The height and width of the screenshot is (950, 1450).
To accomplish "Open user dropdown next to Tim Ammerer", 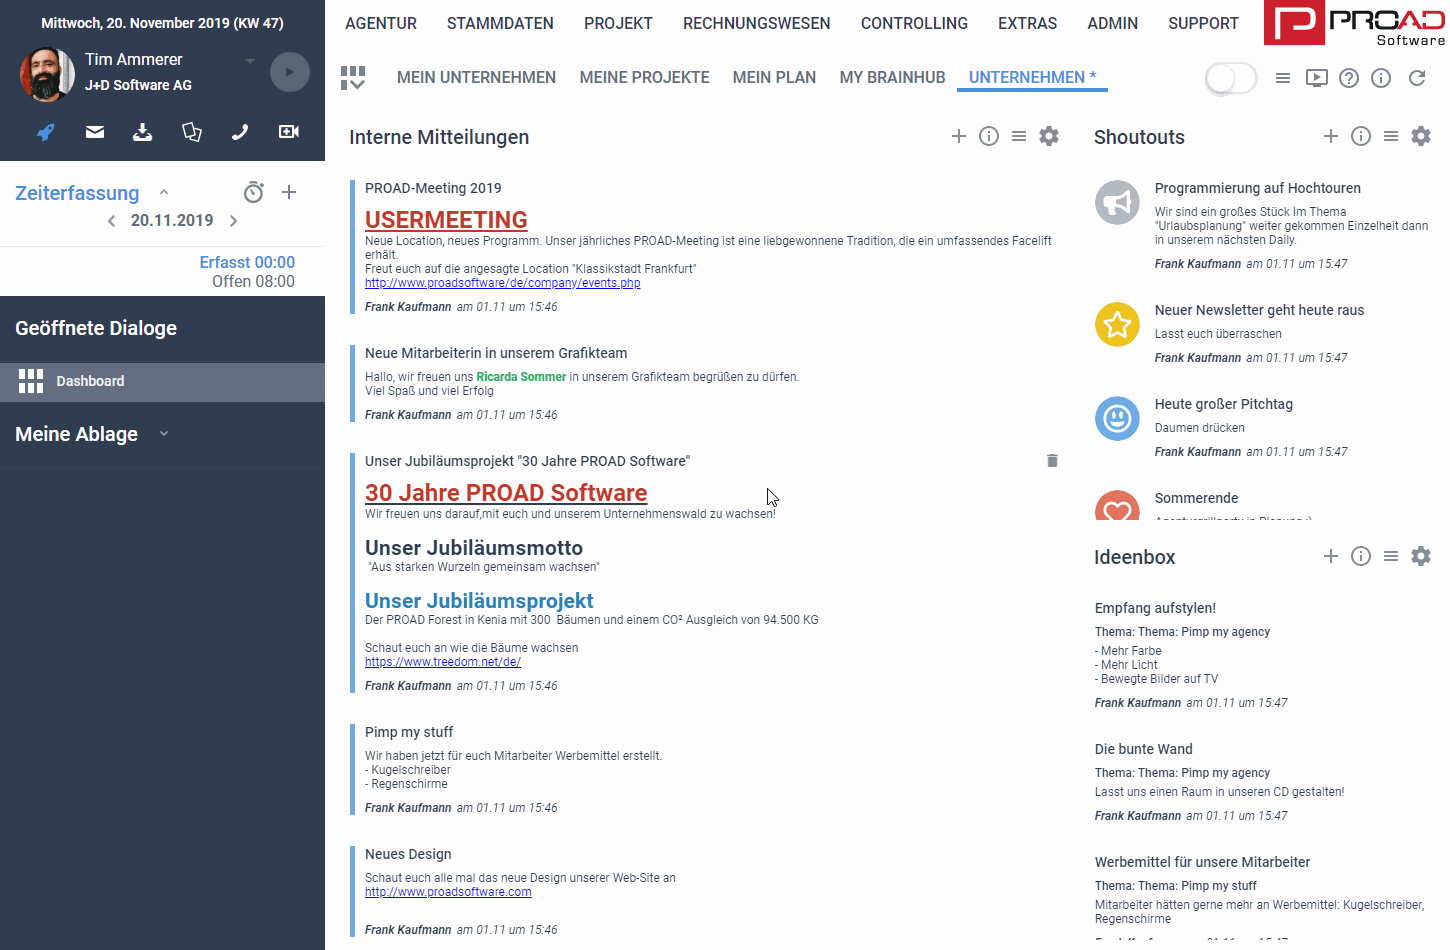I will tap(250, 61).
